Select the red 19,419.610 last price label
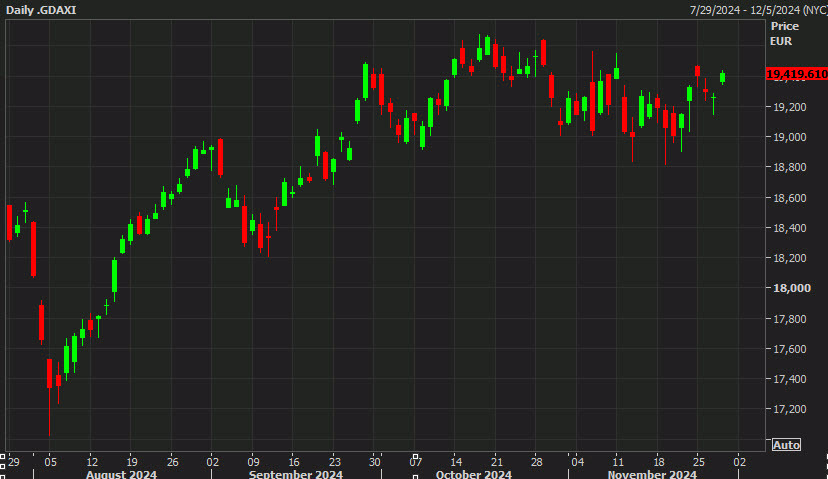This screenshot has height=479, width=828. [796, 74]
